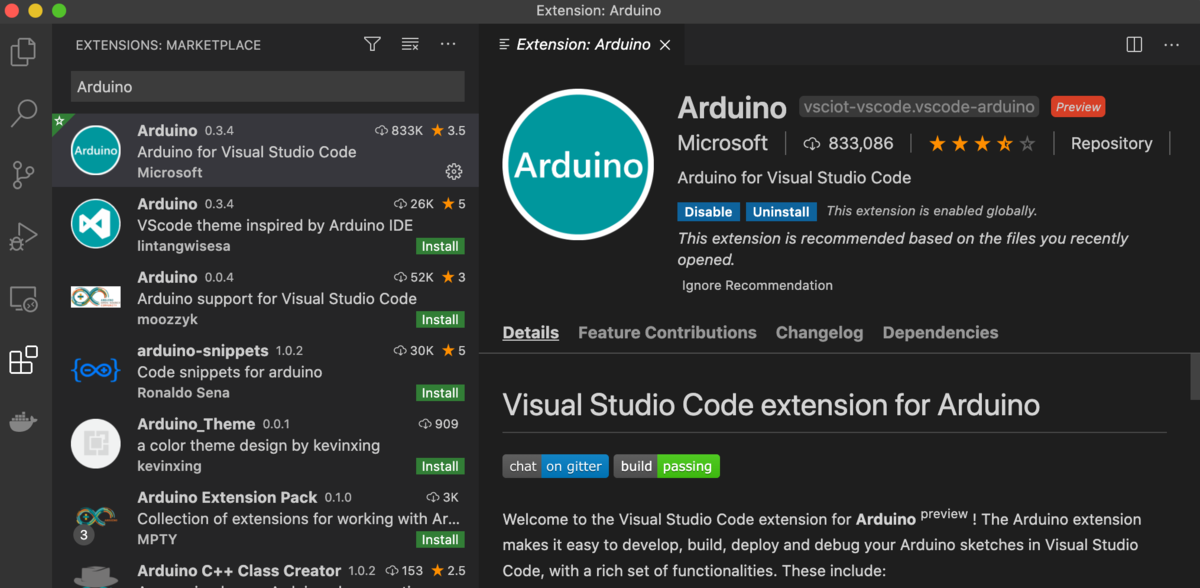Click the star rating of the extension
1200x588 pixels.
982,144
